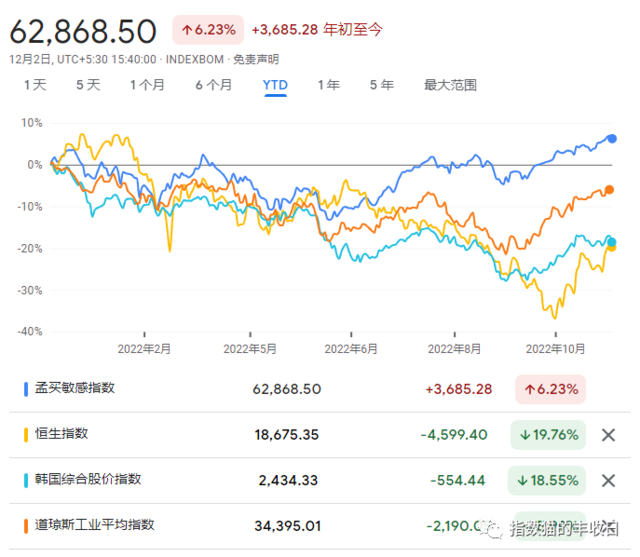The image size is (640, 557).
Task: Click the 62,868.50 value in table row
Action: [287, 389]
